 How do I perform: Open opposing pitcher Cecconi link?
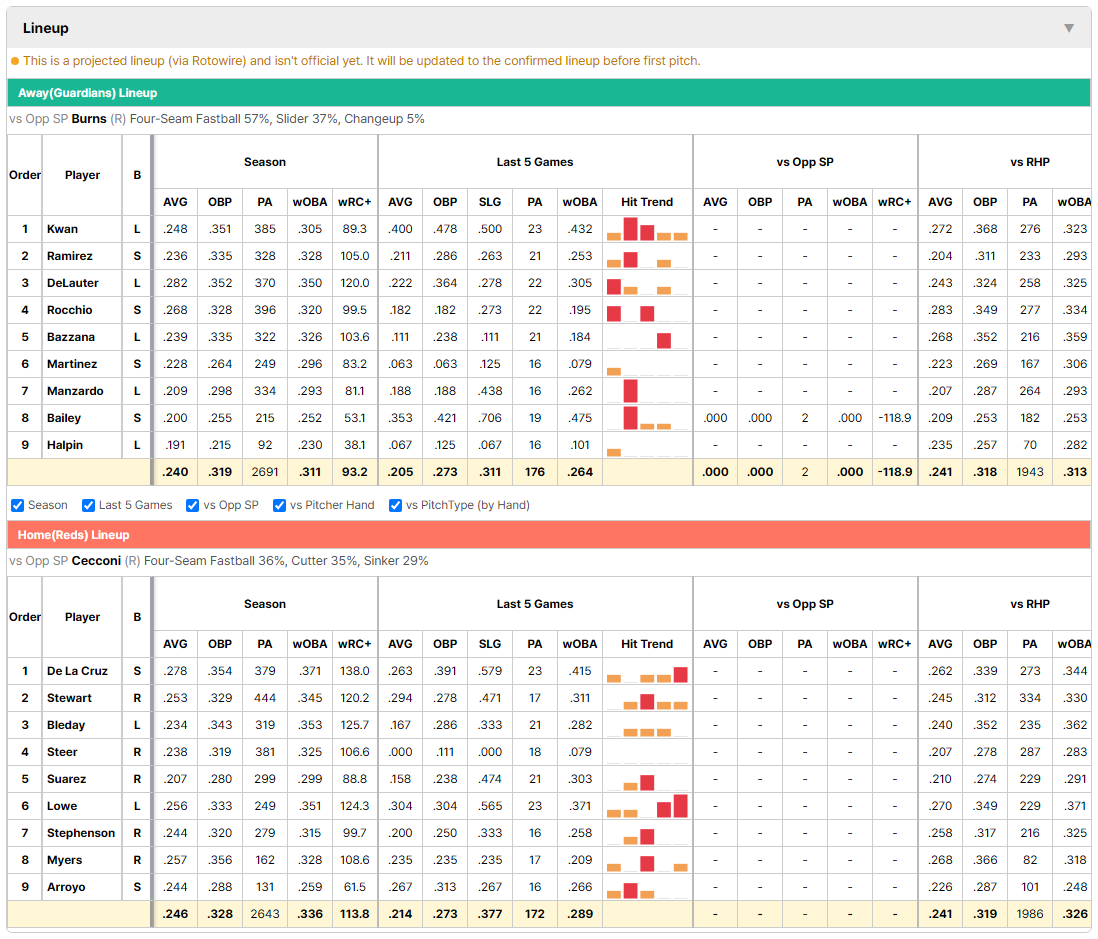(96, 561)
